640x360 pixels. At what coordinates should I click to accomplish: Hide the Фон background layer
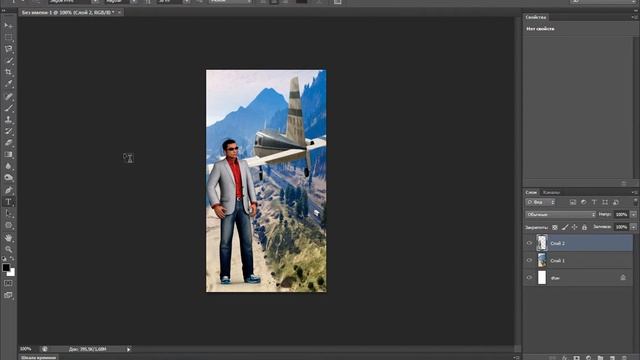click(529, 278)
